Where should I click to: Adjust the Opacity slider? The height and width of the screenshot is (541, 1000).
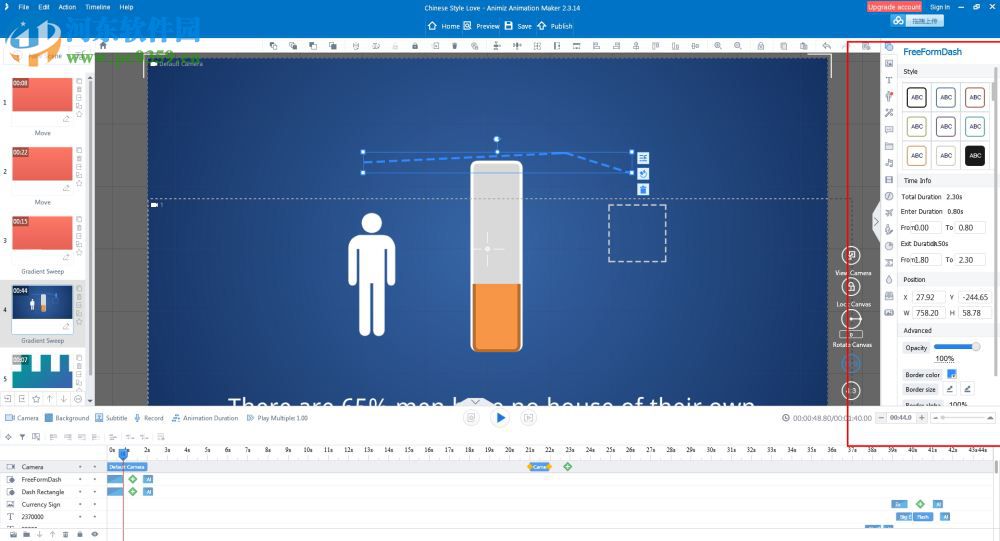957,347
